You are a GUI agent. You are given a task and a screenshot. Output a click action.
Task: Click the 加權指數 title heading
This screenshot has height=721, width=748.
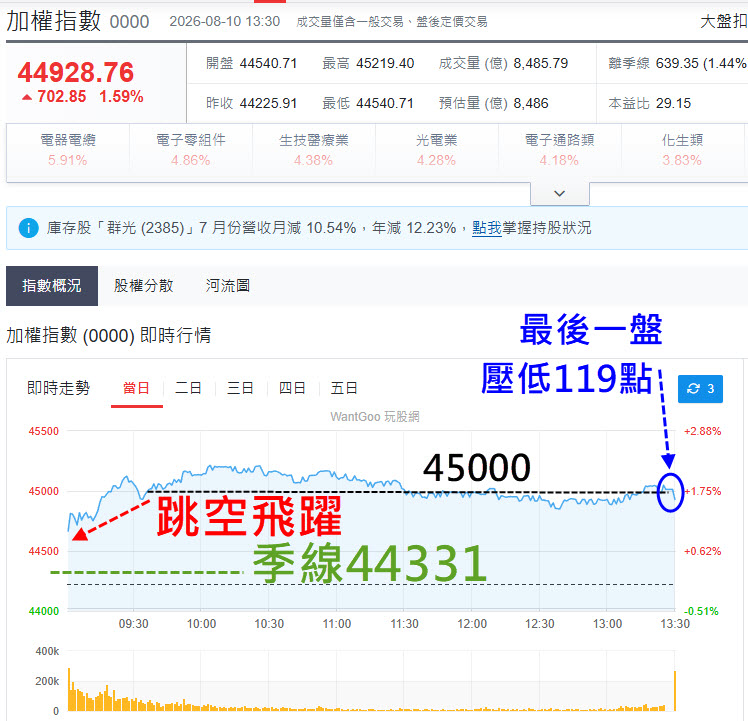click(x=53, y=21)
